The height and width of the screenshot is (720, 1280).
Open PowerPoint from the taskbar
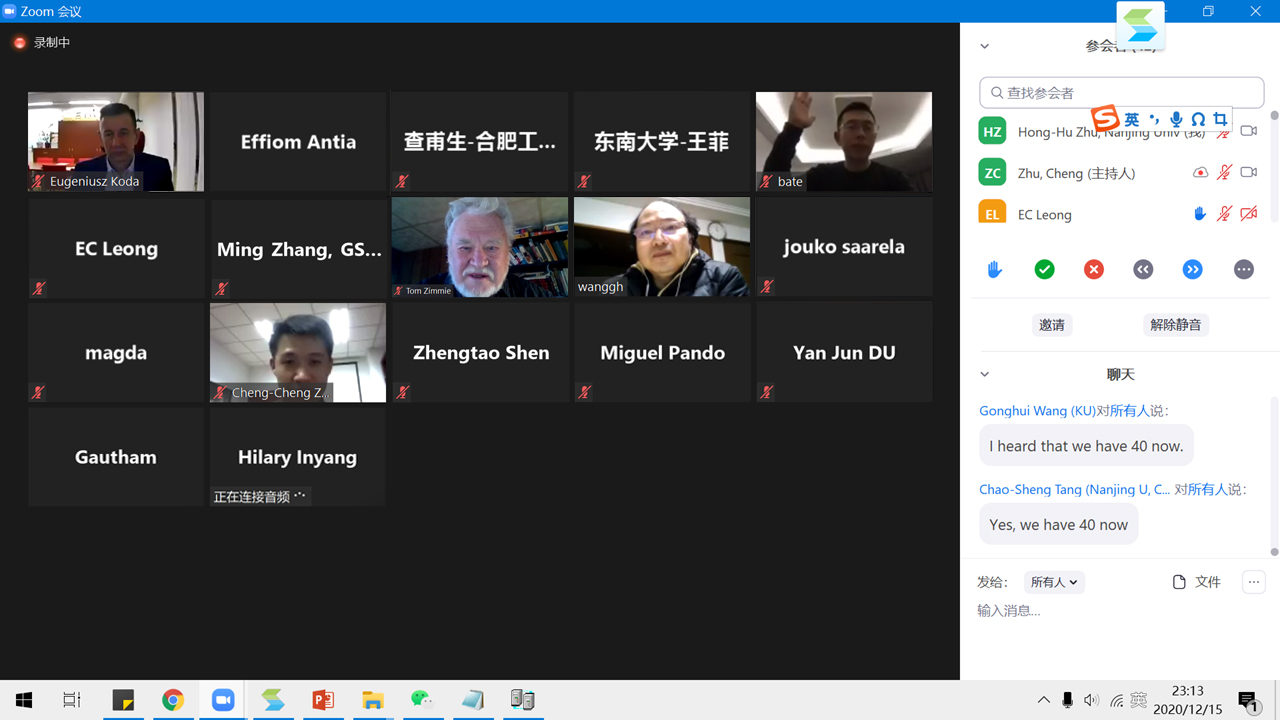coord(323,700)
